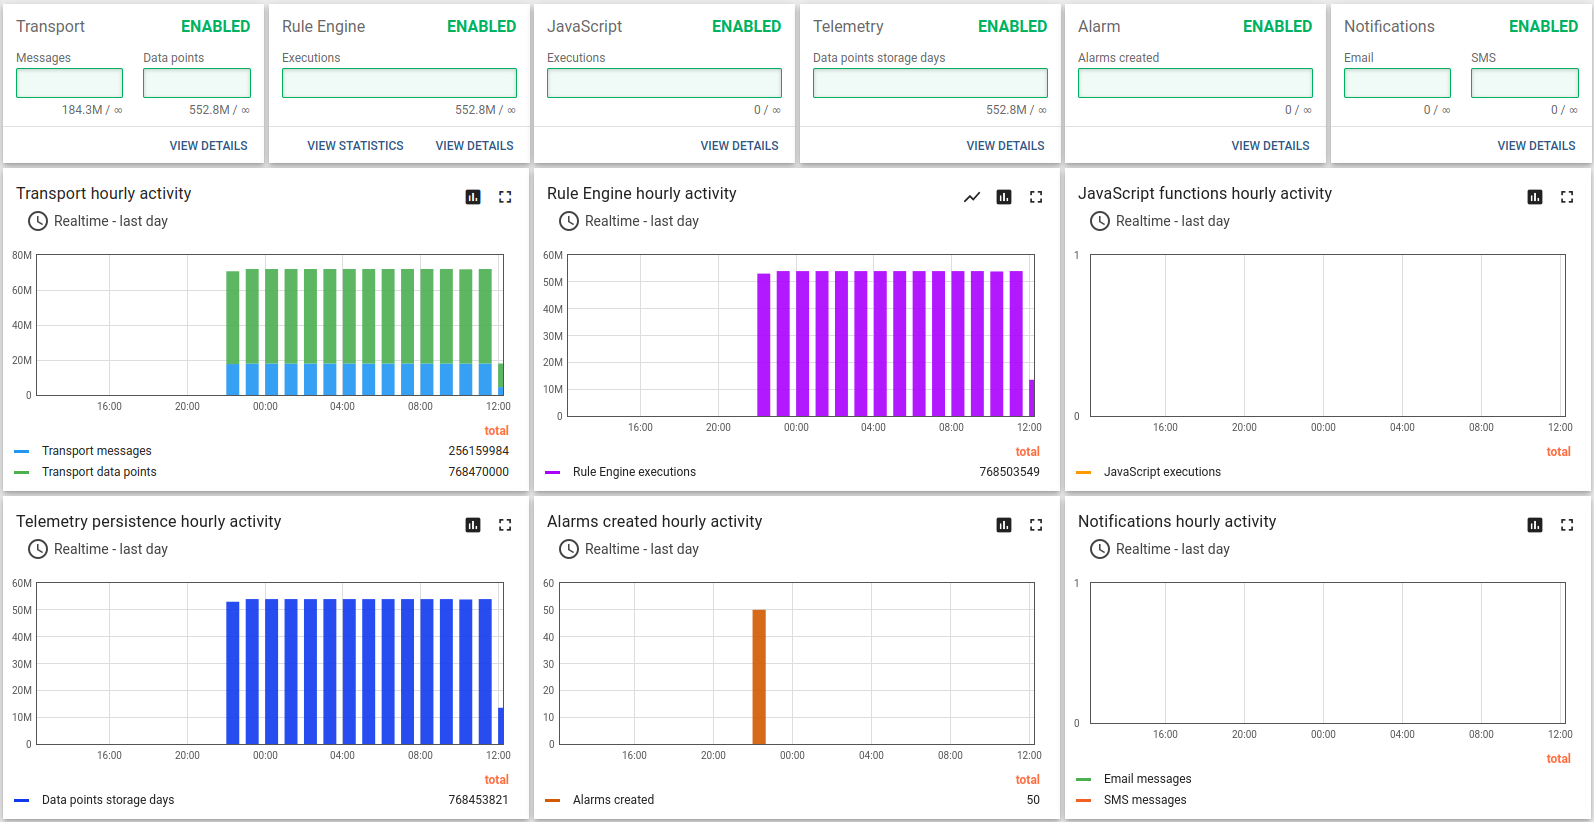1594x822 pixels.
Task: Open Transport hourly activity bar chart details icon
Action: tap(473, 197)
